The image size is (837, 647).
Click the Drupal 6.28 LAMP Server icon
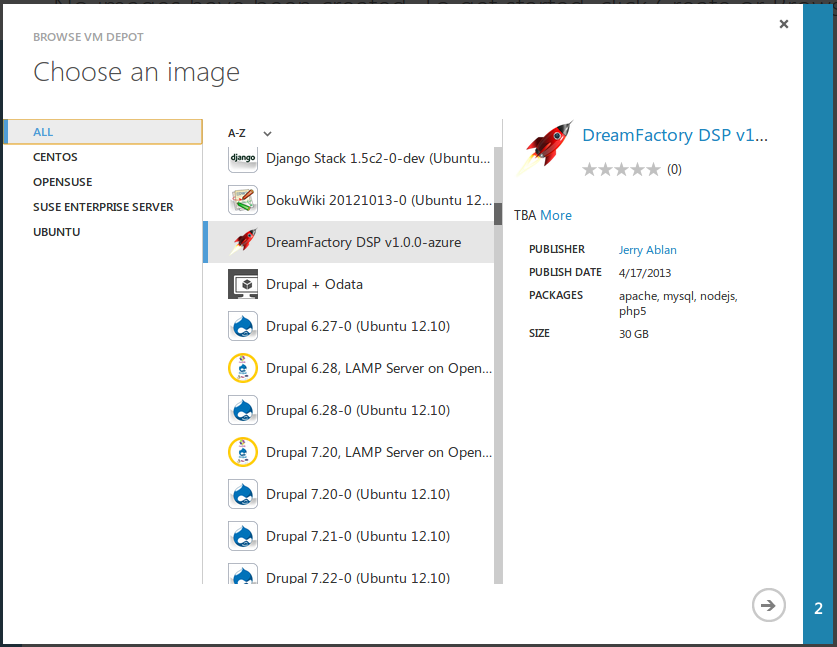243,368
